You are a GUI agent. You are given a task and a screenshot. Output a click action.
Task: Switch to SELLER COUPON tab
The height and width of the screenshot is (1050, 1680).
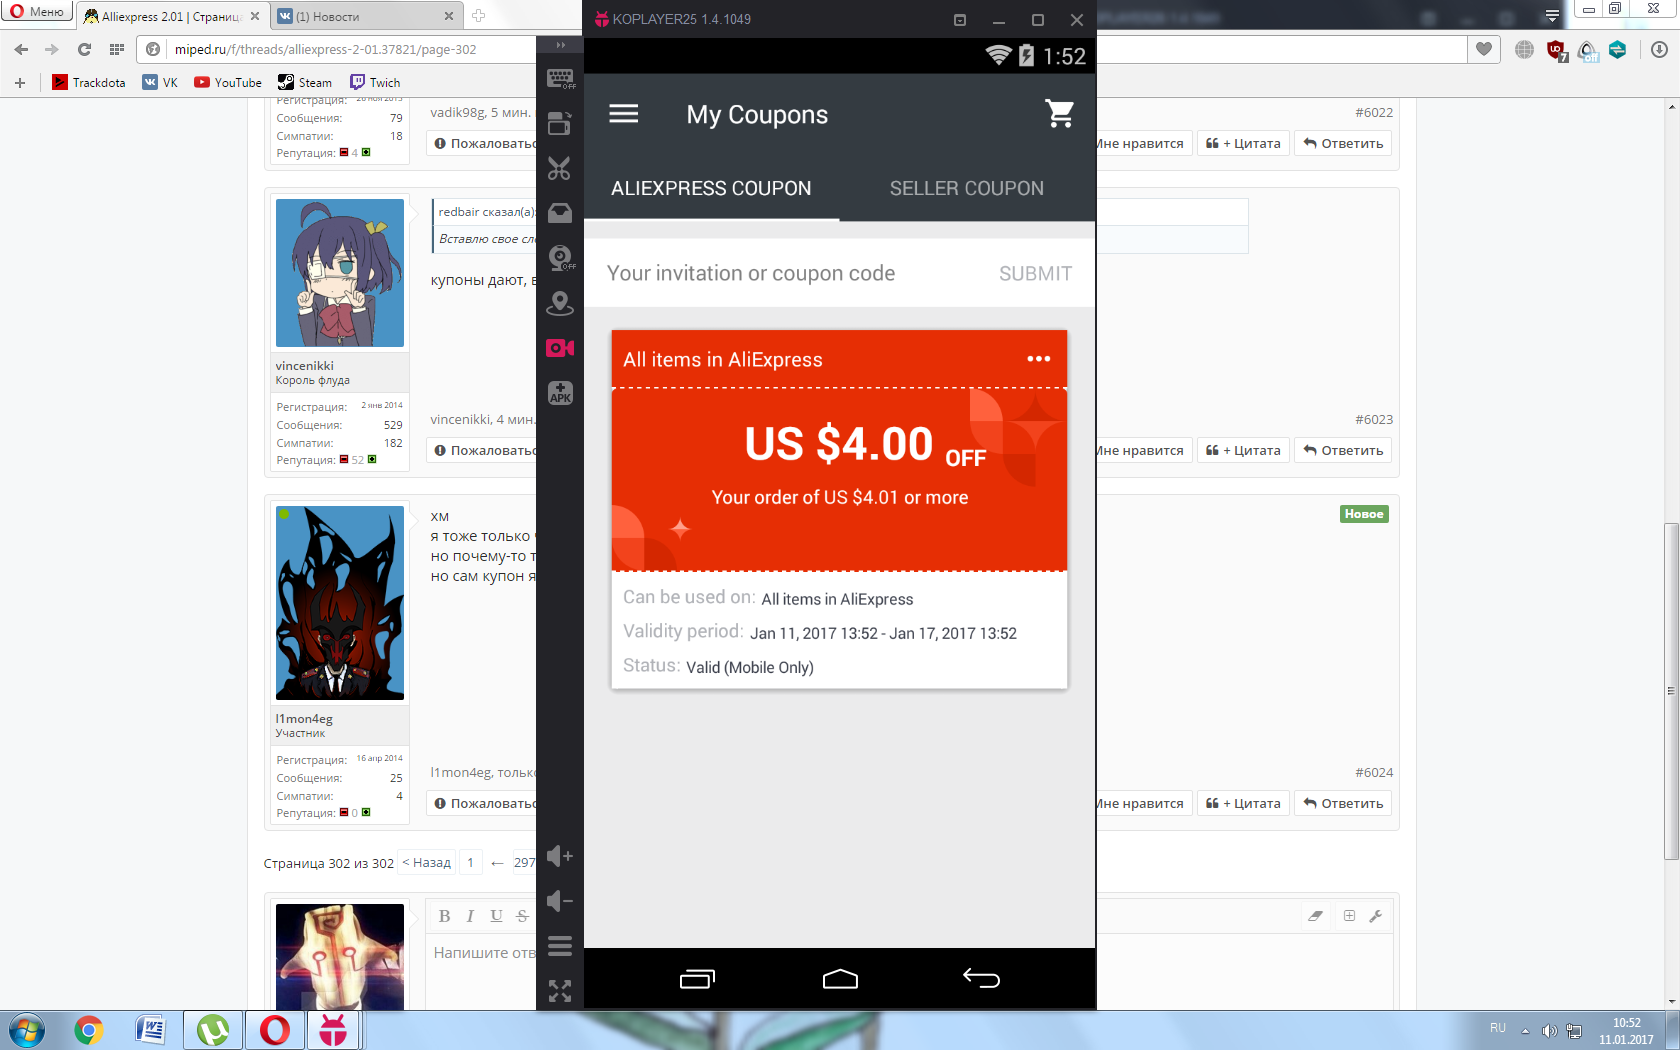pyautogui.click(x=967, y=188)
